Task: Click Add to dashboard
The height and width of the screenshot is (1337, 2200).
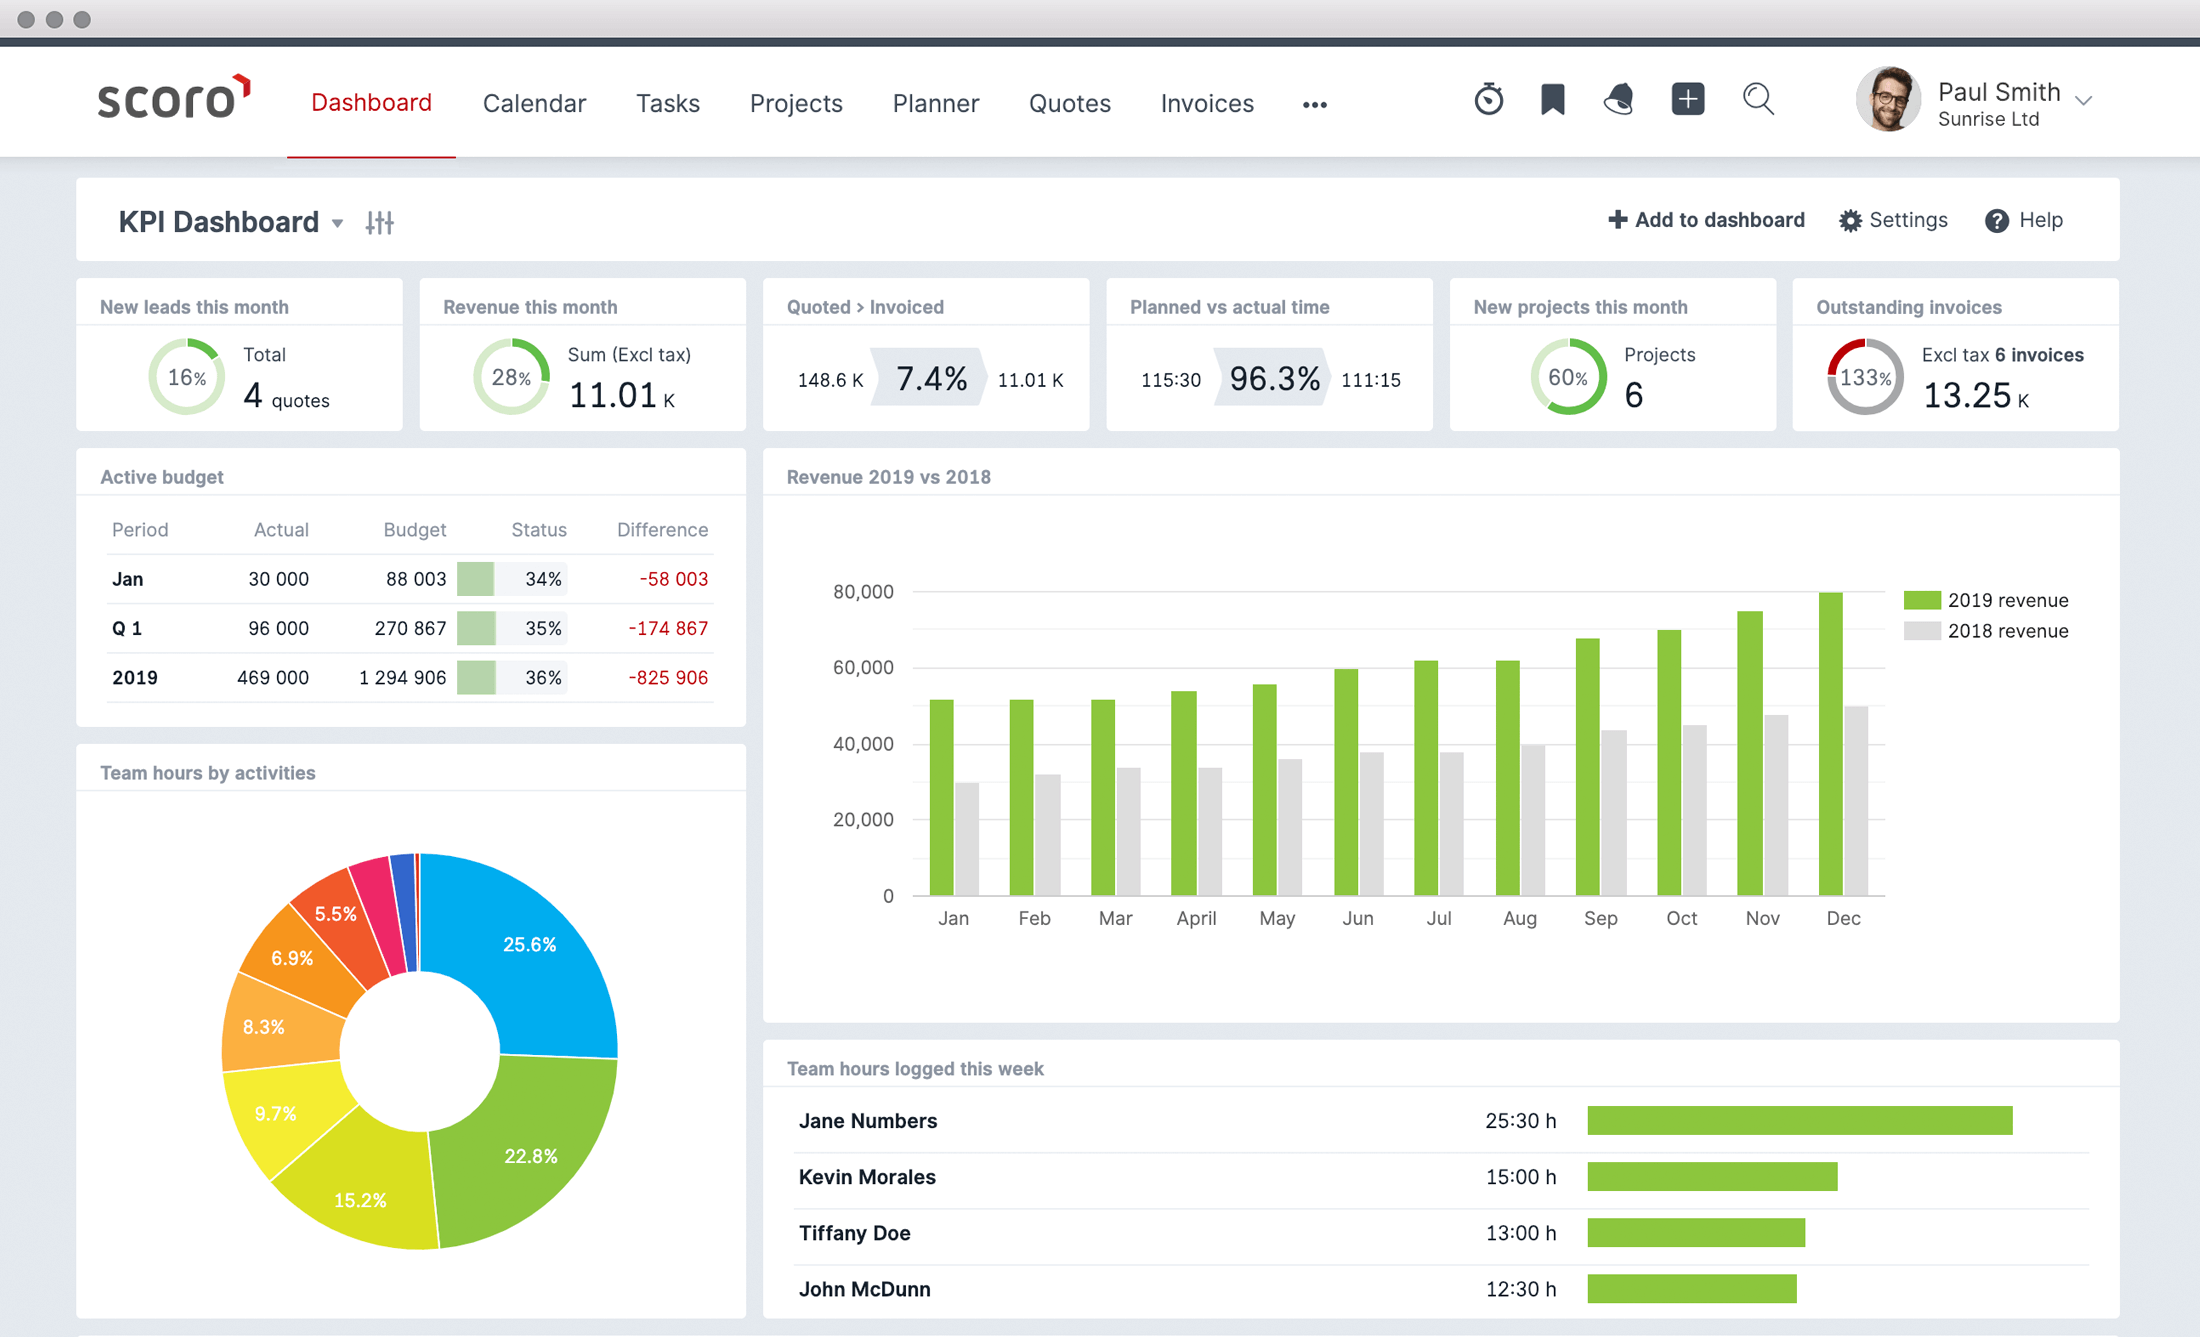Action: click(x=1707, y=219)
